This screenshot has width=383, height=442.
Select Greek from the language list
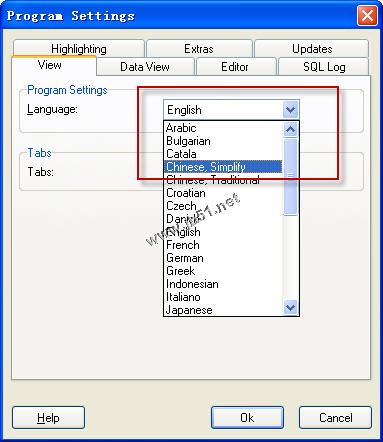223,271
